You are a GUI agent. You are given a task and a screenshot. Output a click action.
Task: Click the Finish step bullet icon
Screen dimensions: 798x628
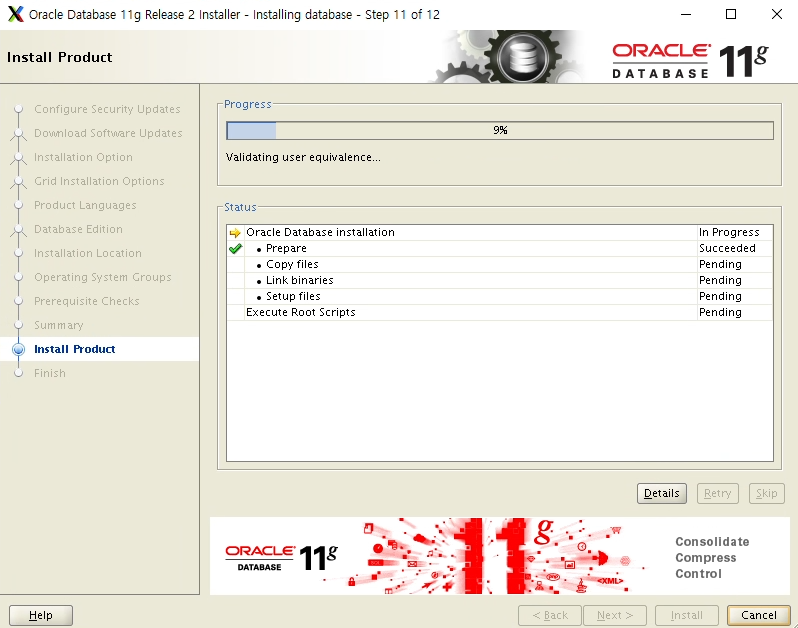(x=18, y=373)
